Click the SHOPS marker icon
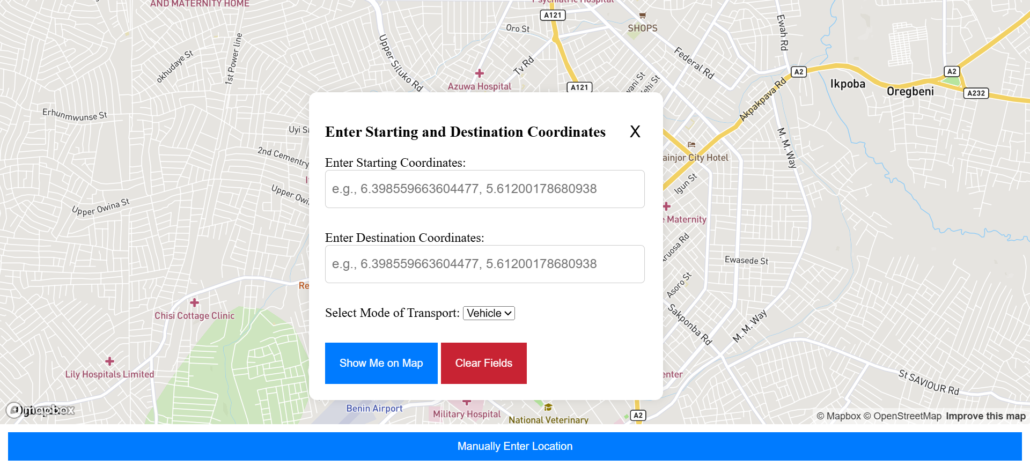The height and width of the screenshot is (466, 1030). [642, 15]
